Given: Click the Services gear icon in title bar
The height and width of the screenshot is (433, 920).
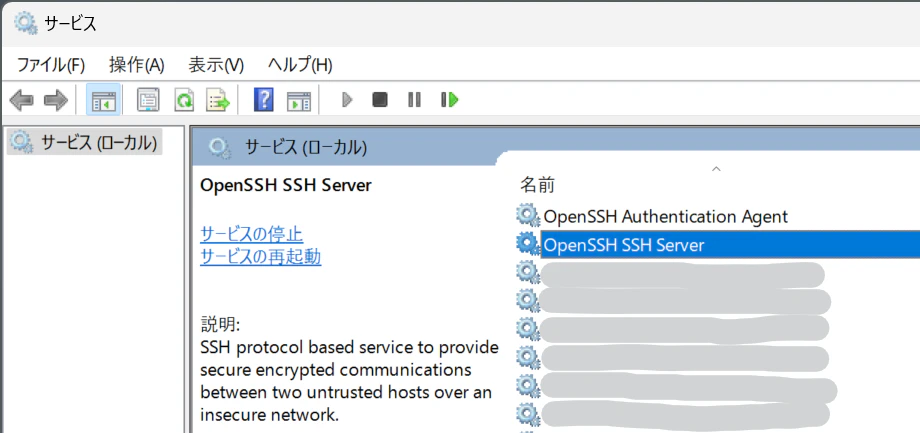Looking at the screenshot, I should click(x=25, y=23).
